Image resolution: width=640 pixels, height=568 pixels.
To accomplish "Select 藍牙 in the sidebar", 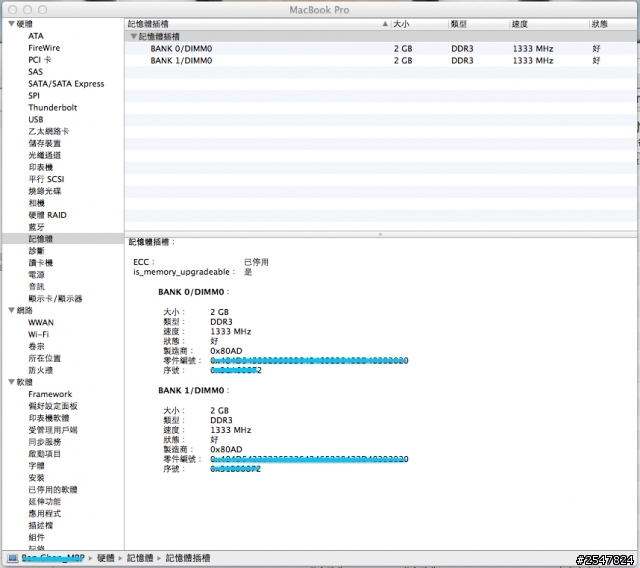I will 36,227.
